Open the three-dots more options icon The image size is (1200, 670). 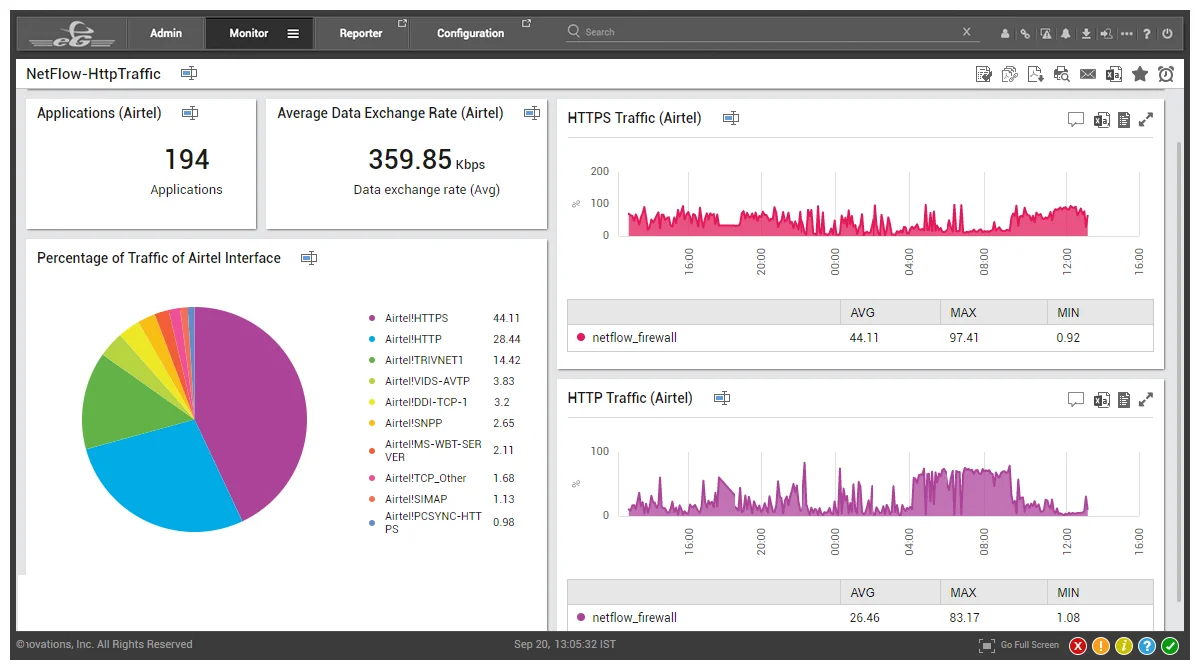[1127, 33]
